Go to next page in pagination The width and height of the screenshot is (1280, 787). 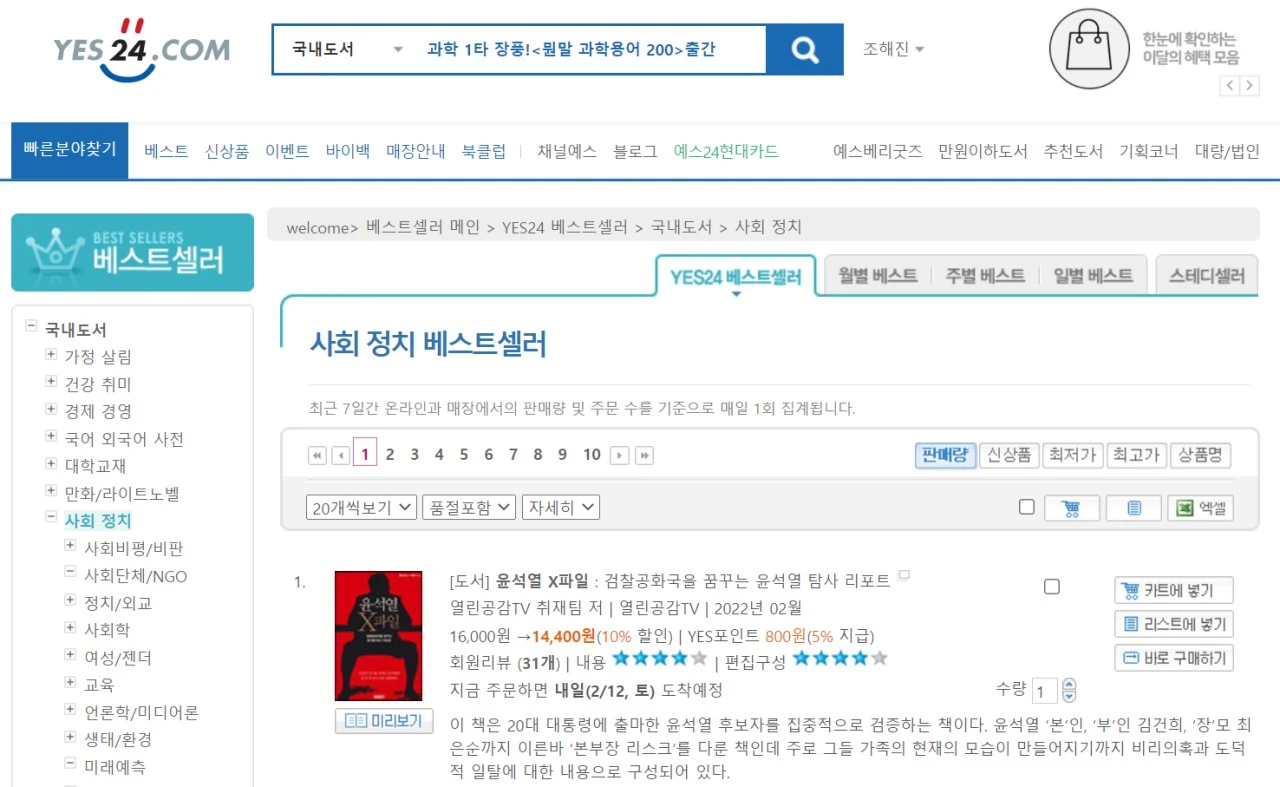[x=620, y=455]
